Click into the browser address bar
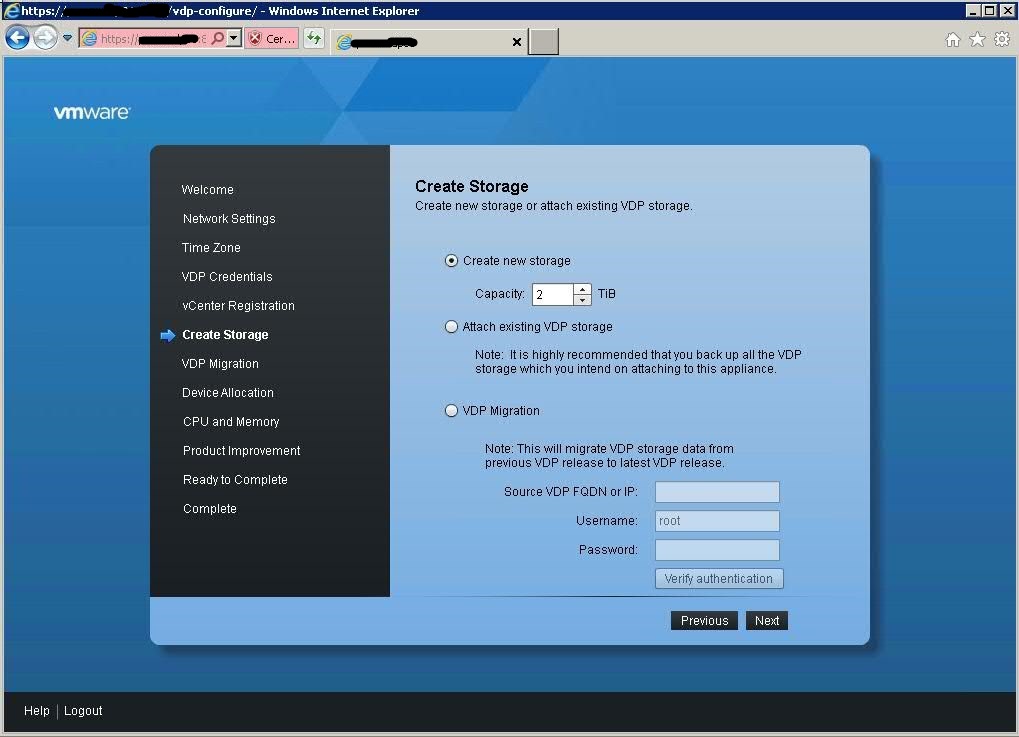This screenshot has height=737, width=1019. (x=153, y=38)
